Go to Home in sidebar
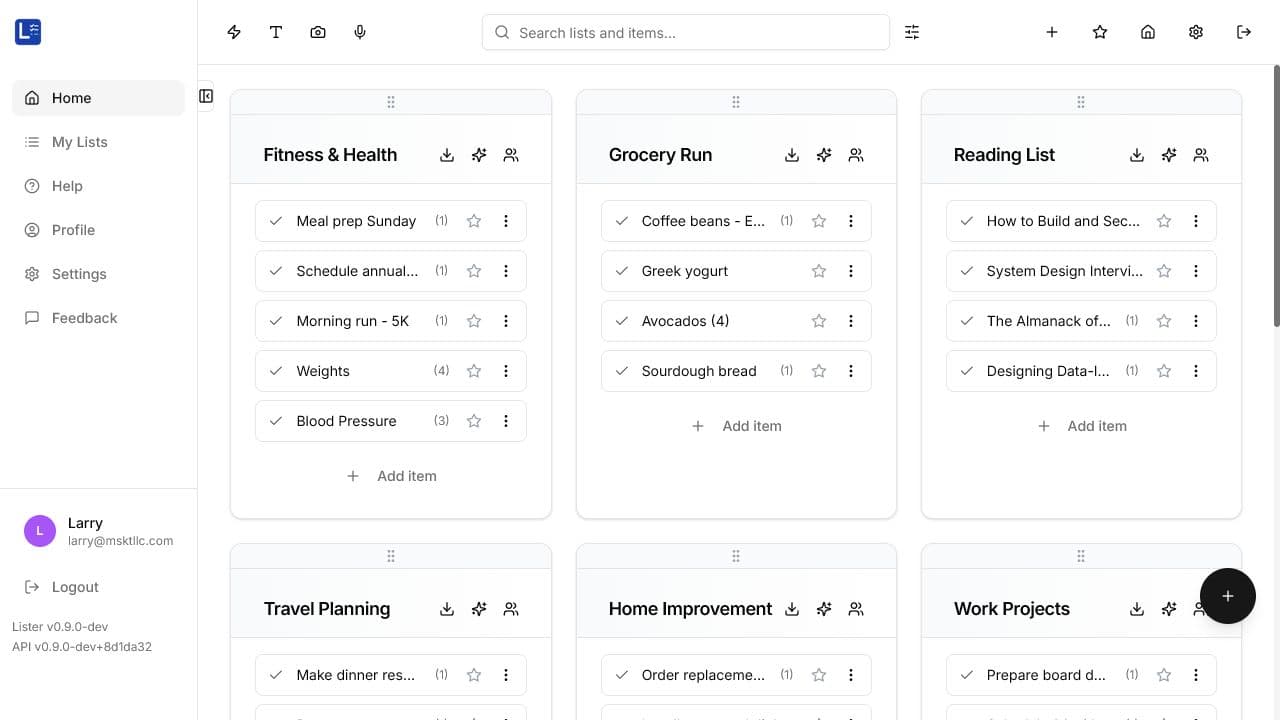The width and height of the screenshot is (1280, 720). pos(98,98)
